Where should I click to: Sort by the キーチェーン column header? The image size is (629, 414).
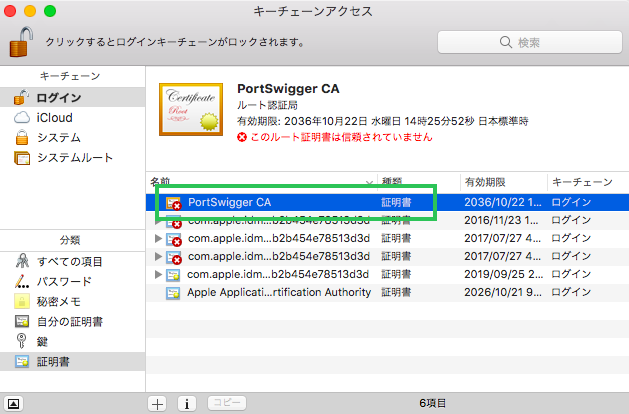coord(588,182)
